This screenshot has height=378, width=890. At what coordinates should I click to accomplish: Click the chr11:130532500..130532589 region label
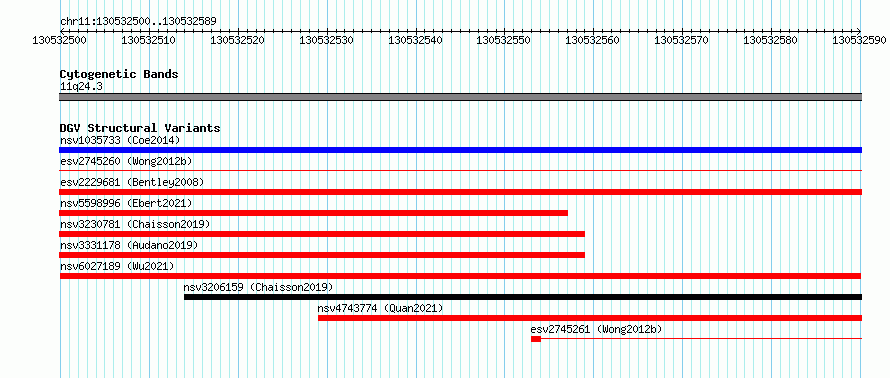click(138, 22)
